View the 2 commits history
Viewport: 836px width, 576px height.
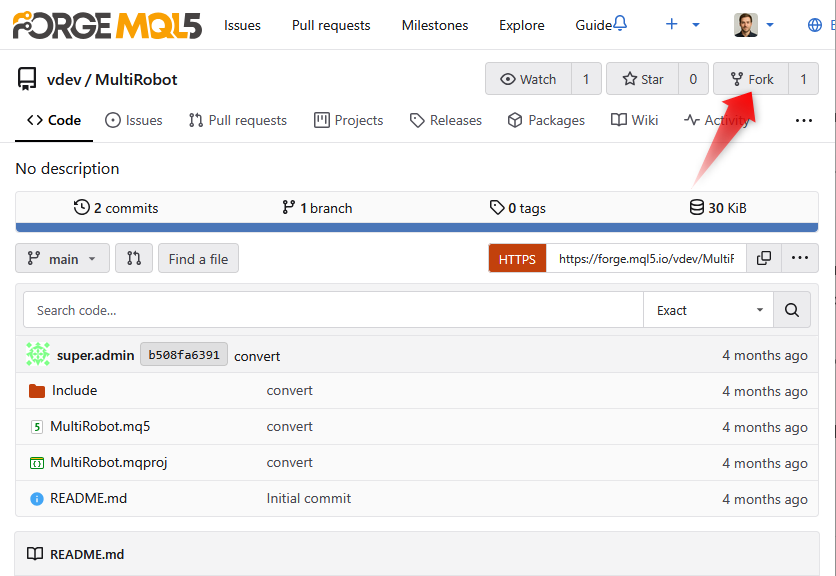point(116,207)
